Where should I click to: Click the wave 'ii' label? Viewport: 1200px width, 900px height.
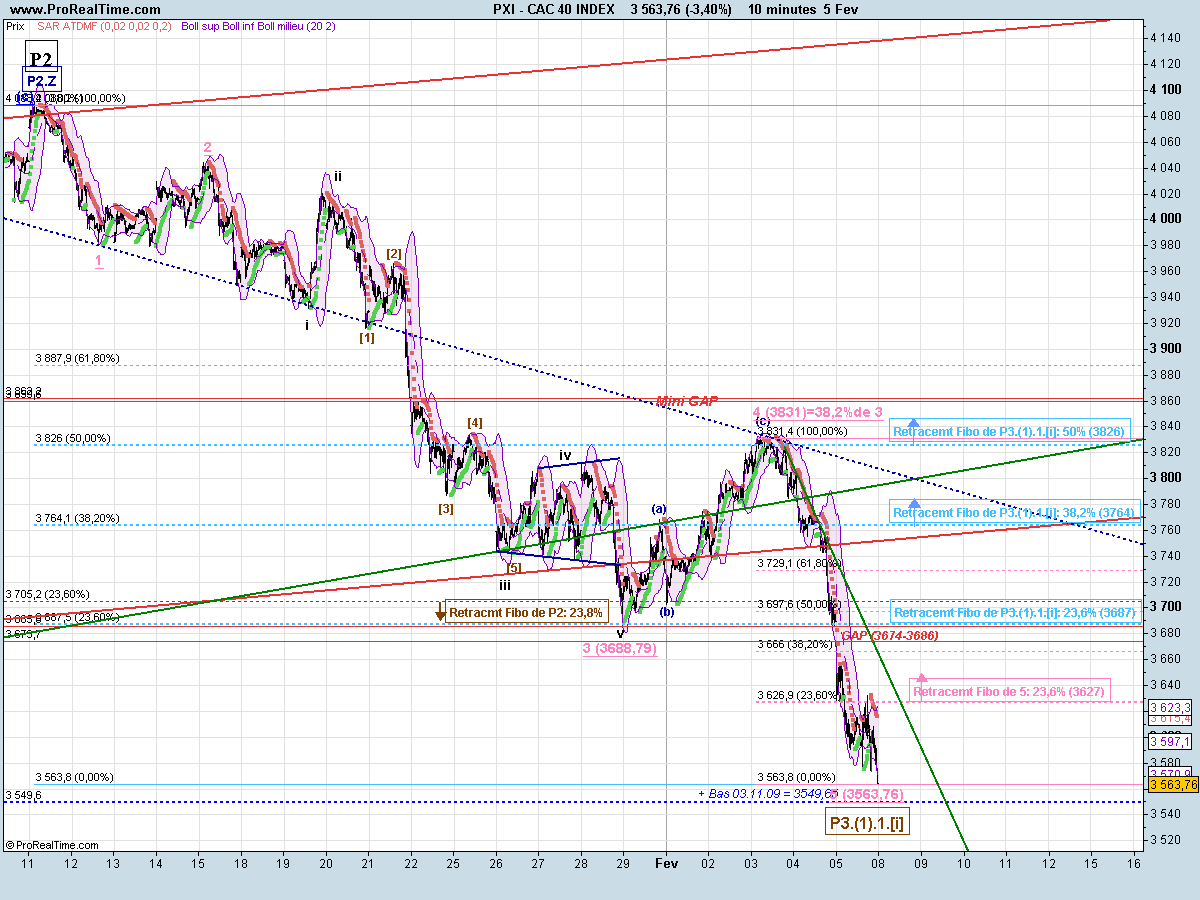coord(338,176)
